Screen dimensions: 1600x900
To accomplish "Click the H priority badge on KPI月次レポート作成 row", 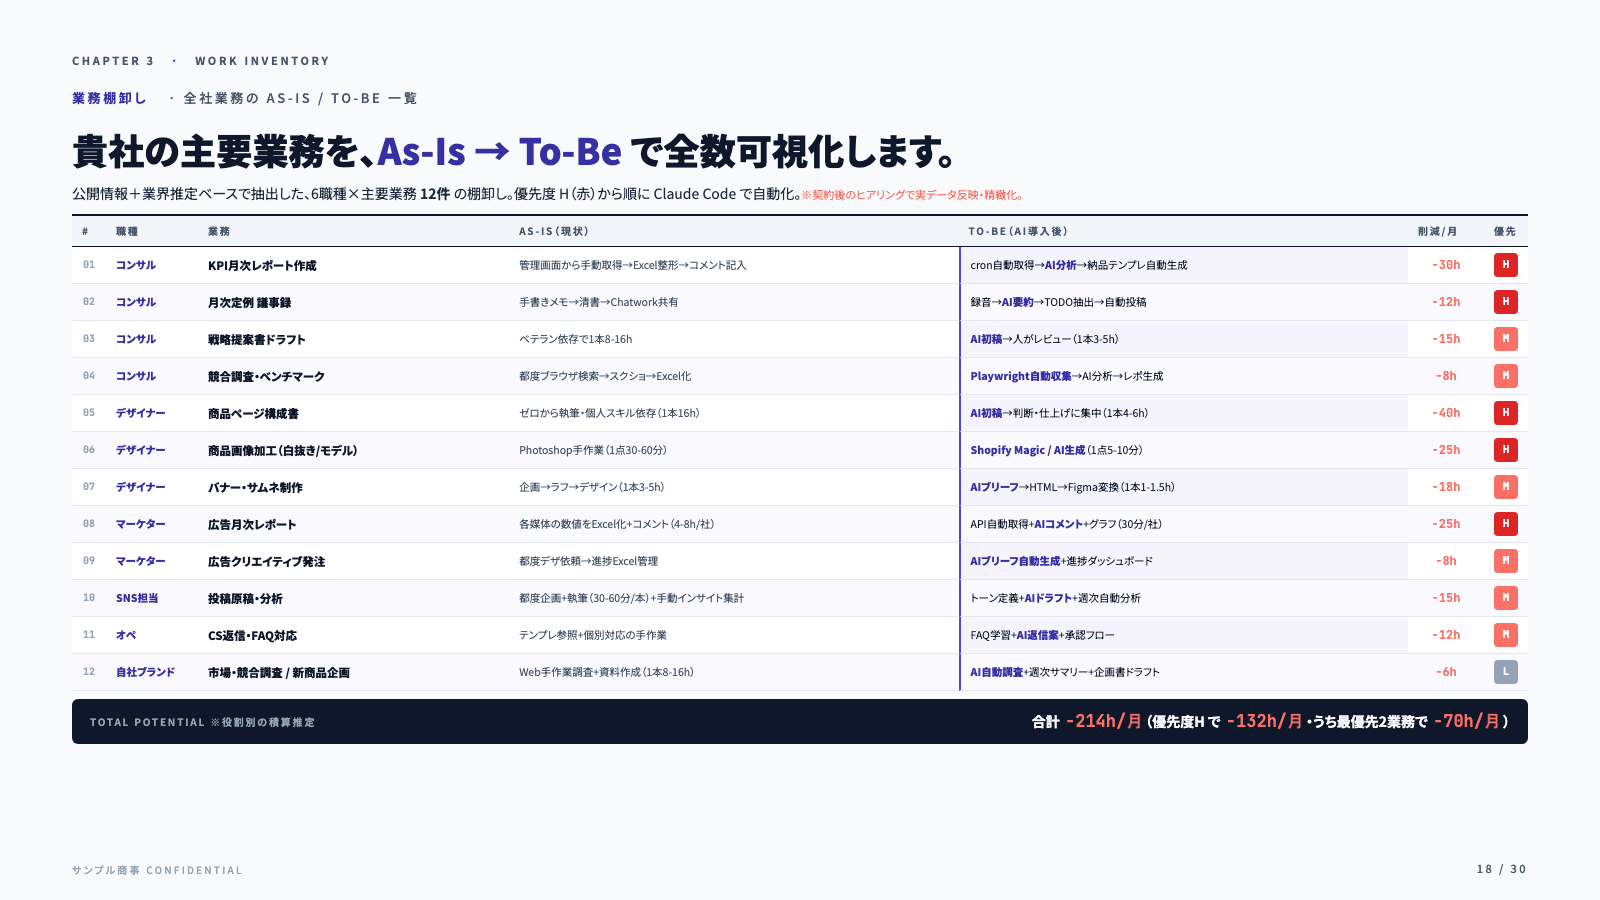I will pos(1506,265).
